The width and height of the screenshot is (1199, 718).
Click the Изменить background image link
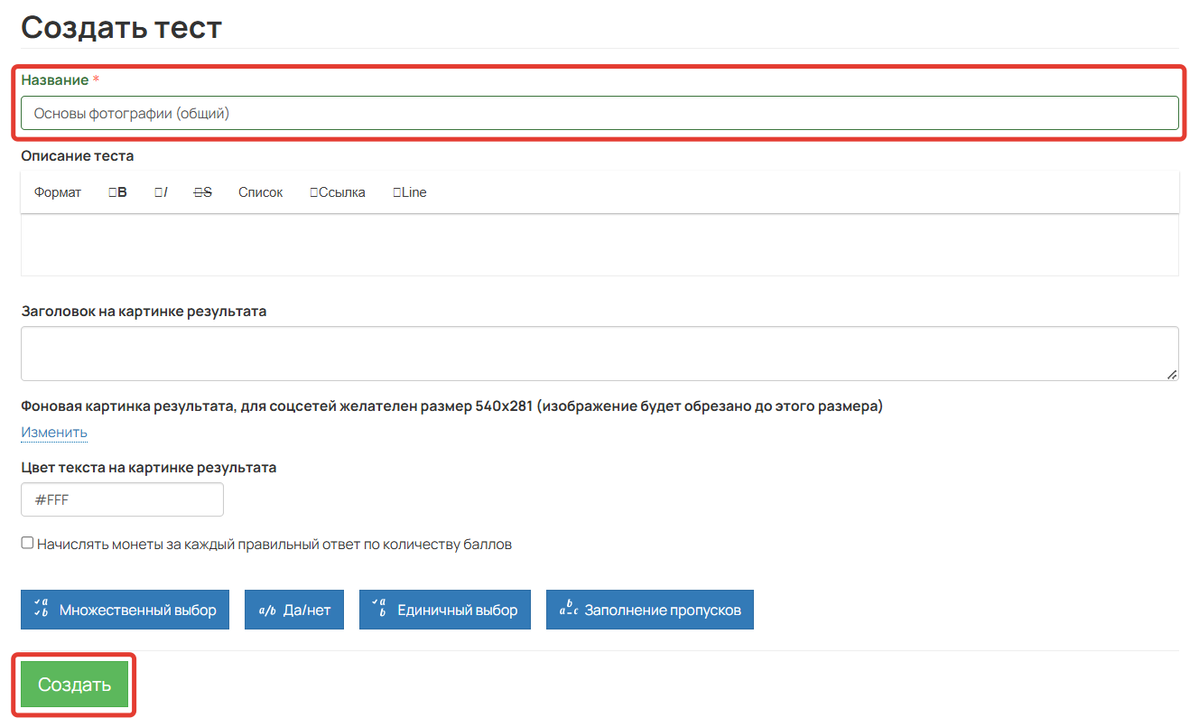pyautogui.click(x=54, y=432)
